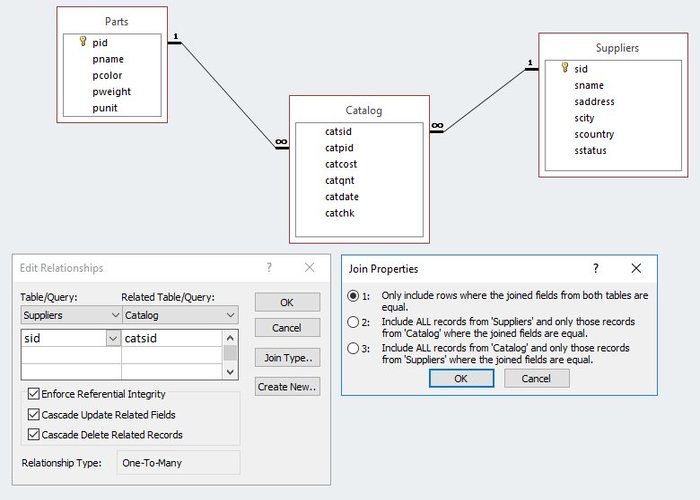This screenshot has height=500, width=700.
Task: Expand the sid field dropdown
Action: [112, 339]
